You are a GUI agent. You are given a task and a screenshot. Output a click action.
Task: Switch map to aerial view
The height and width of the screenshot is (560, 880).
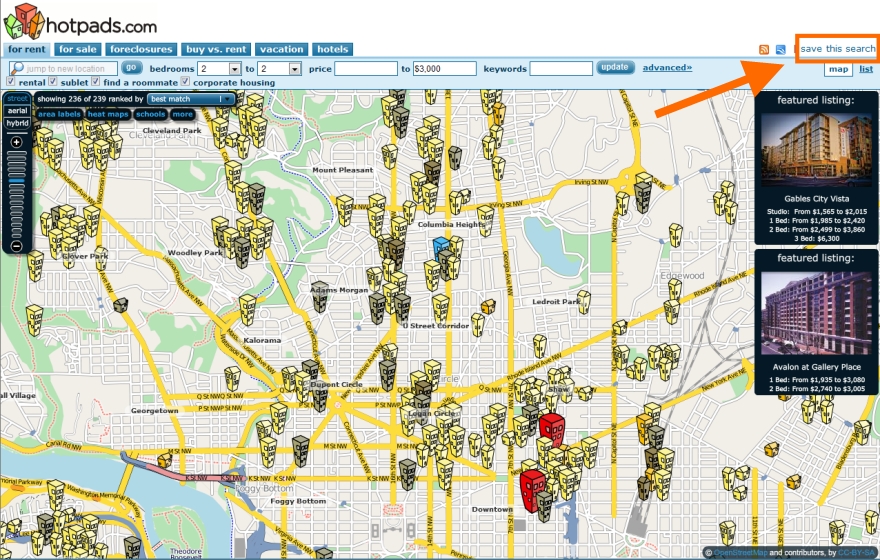(x=17, y=111)
